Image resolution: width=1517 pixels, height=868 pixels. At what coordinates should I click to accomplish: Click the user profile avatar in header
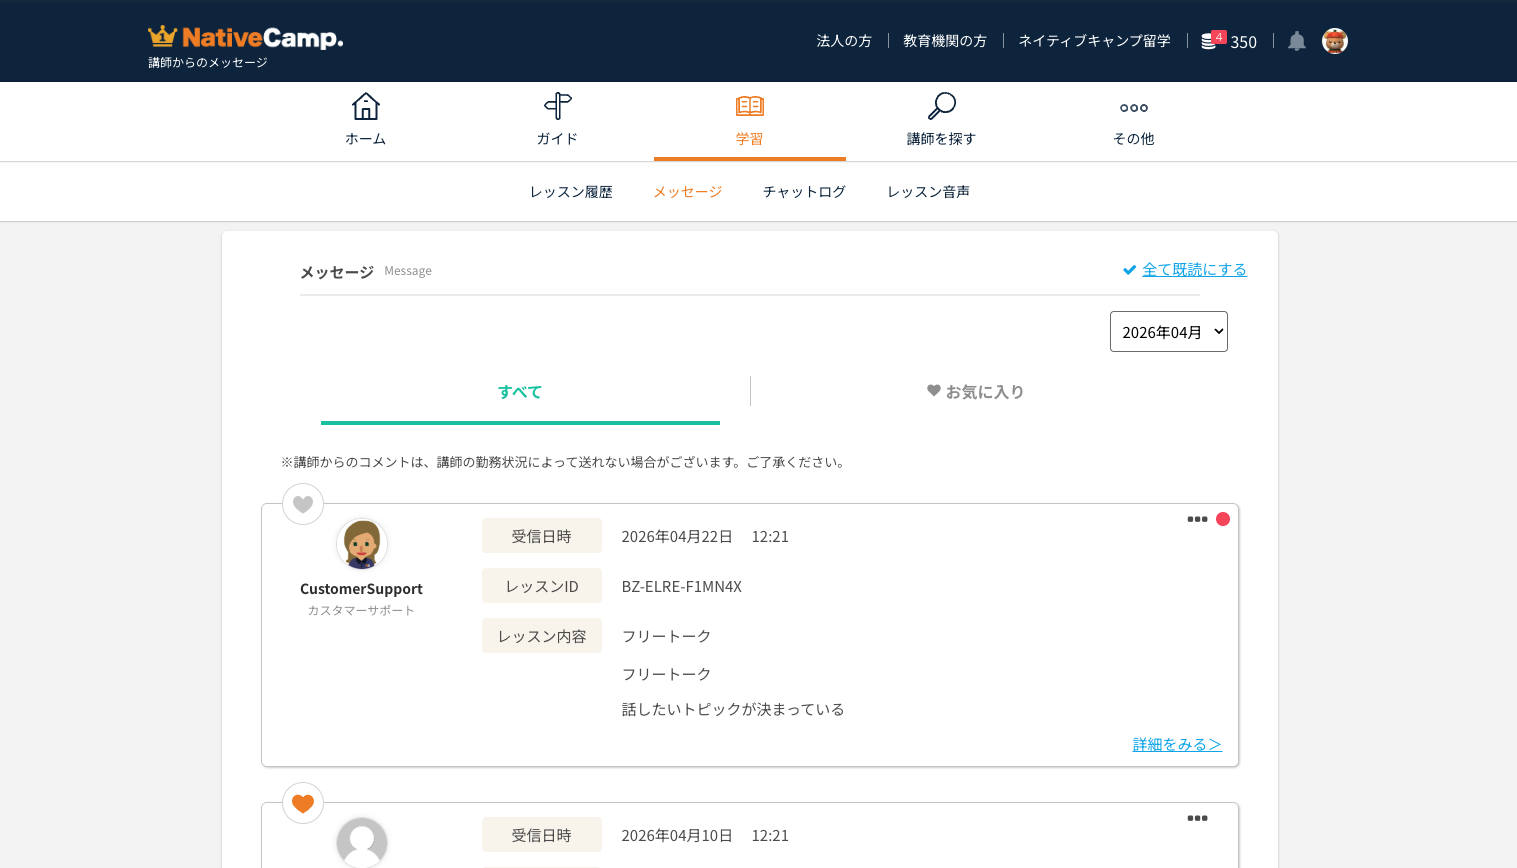coord(1335,41)
